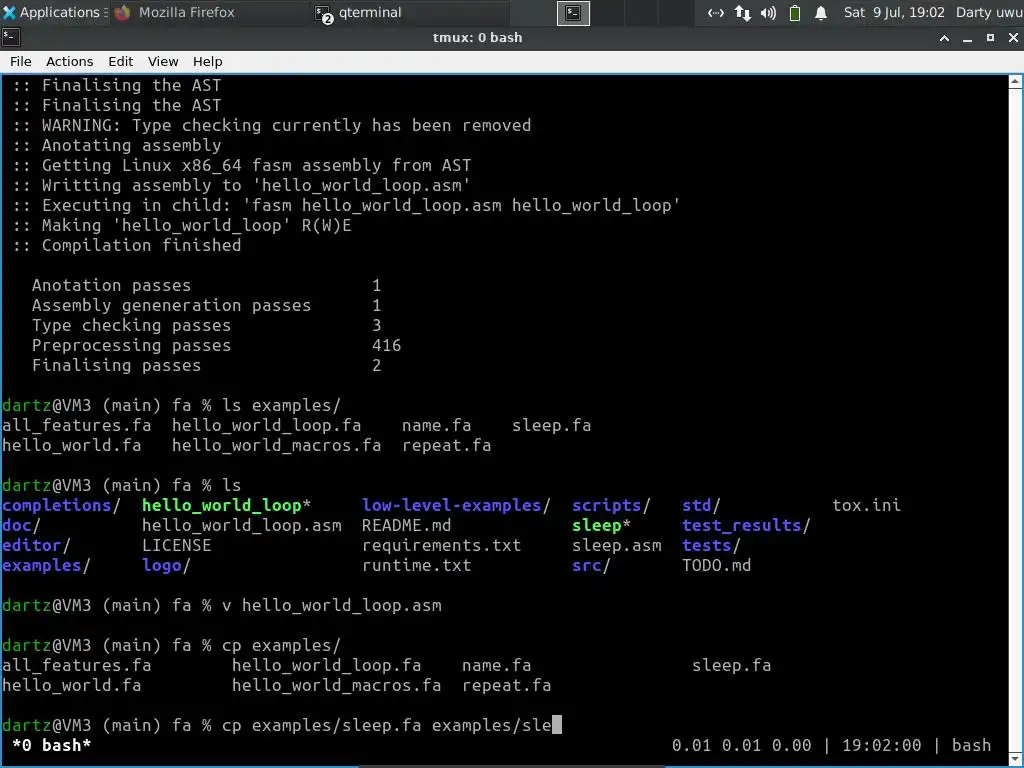Screen dimensions: 1024x768
Task: Click 'requirements.txt' file name
Action: [441, 545]
